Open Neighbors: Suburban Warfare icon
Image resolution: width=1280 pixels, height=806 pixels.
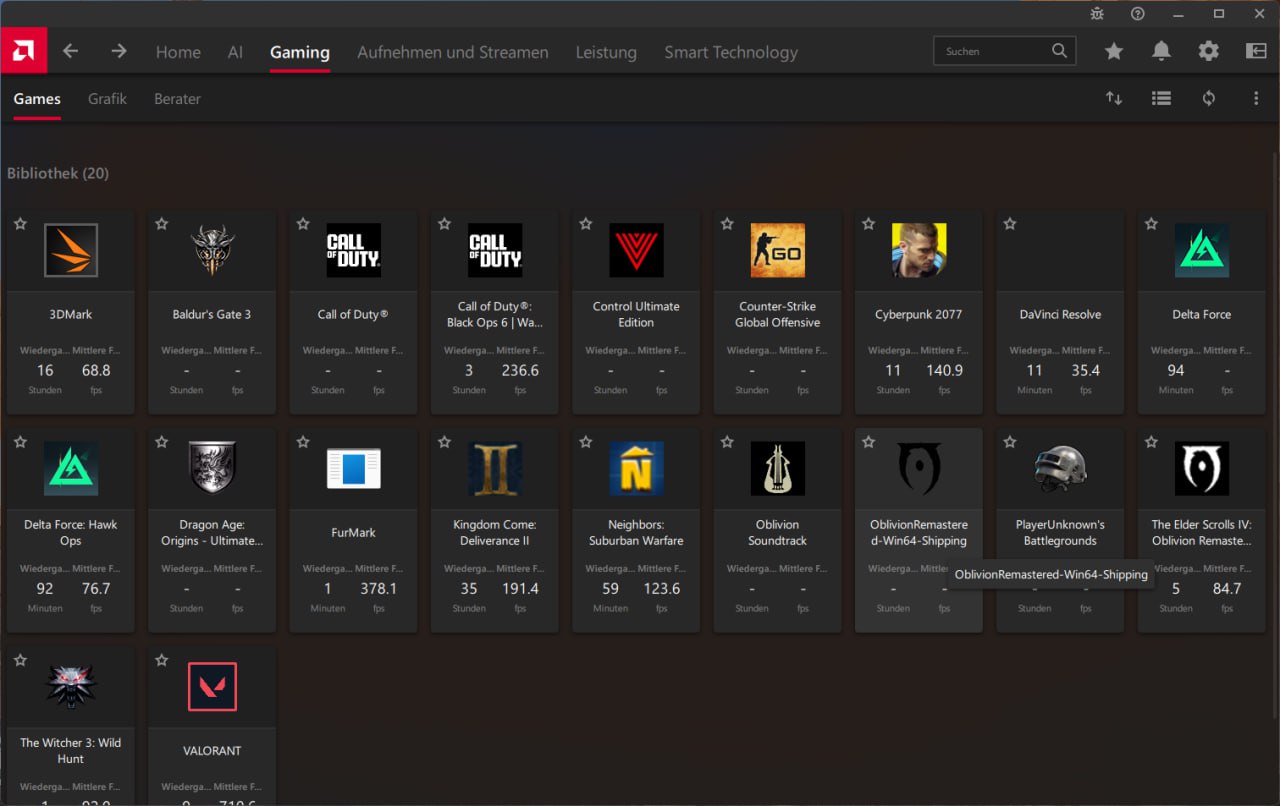click(636, 468)
